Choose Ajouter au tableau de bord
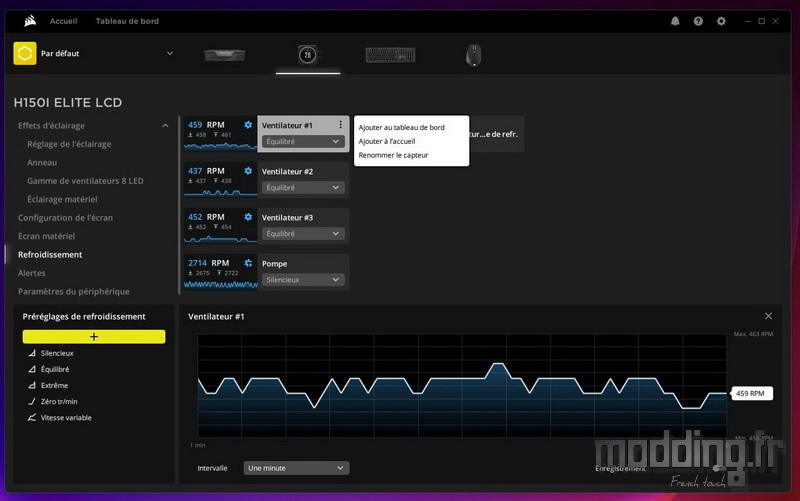The height and width of the screenshot is (501, 800). (x=402, y=127)
